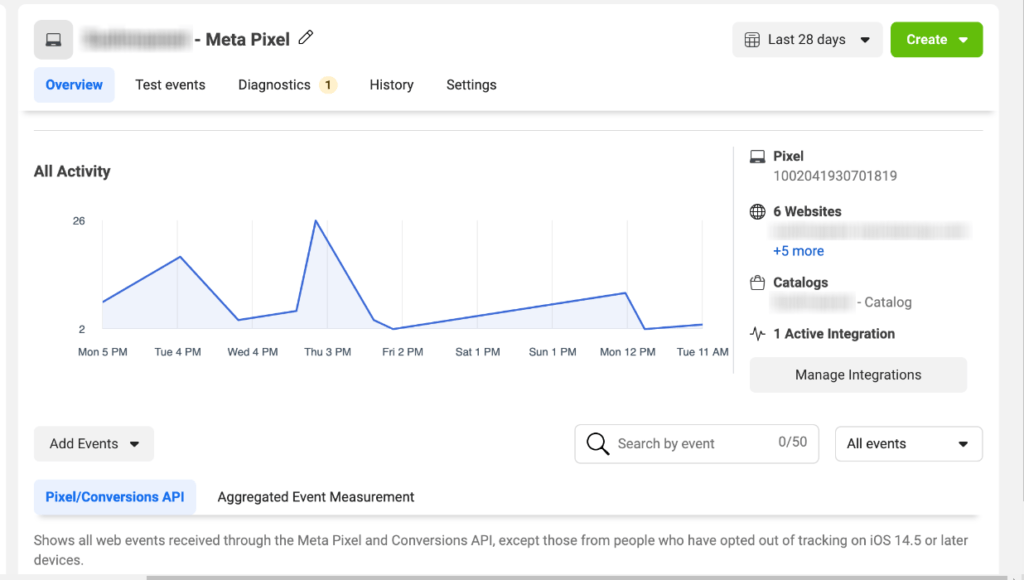This screenshot has height=580, width=1024.
Task: Click the Thursday peak on the activity chart
Action: coord(316,221)
